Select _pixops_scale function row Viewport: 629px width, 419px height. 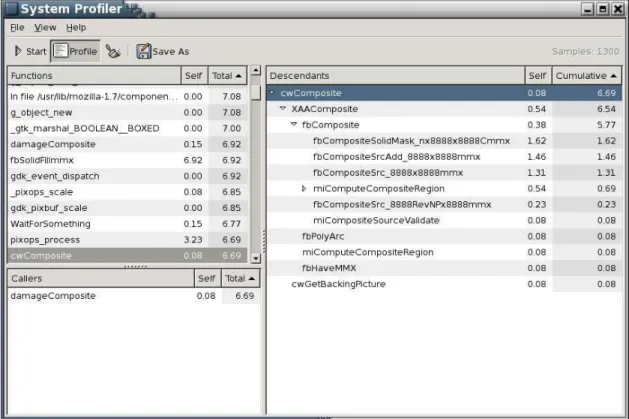pos(128,192)
